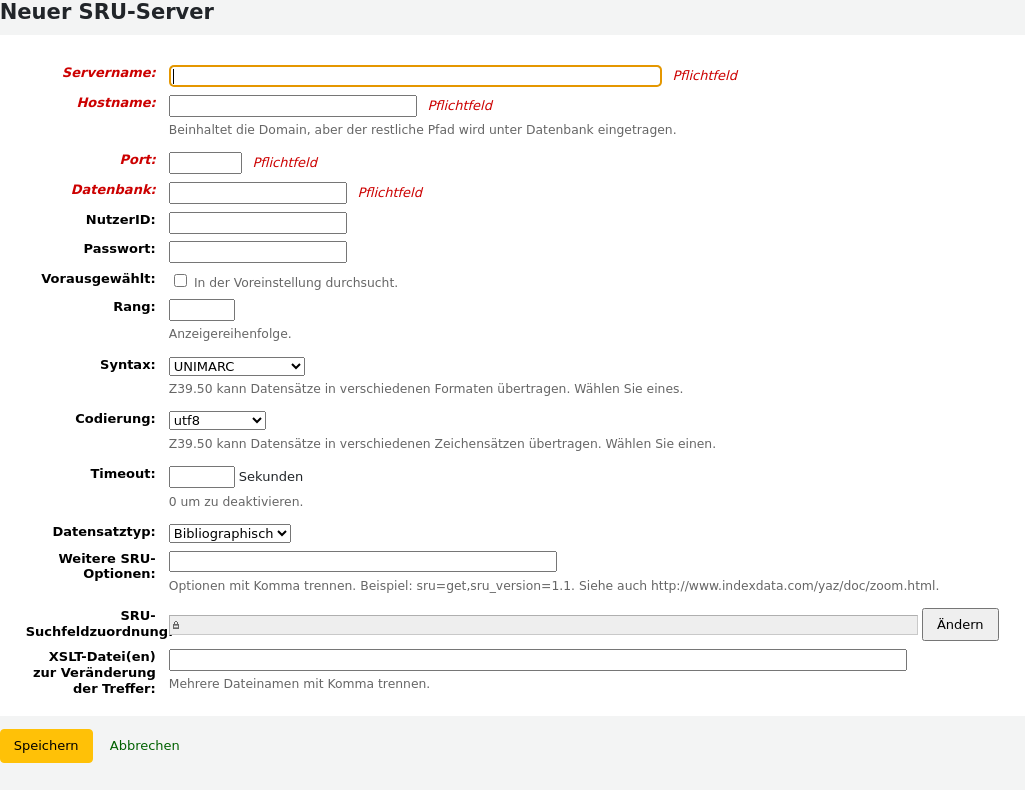Viewport: 1025px width, 790px height.
Task: Click the NutzerID input field
Action: [257, 222]
